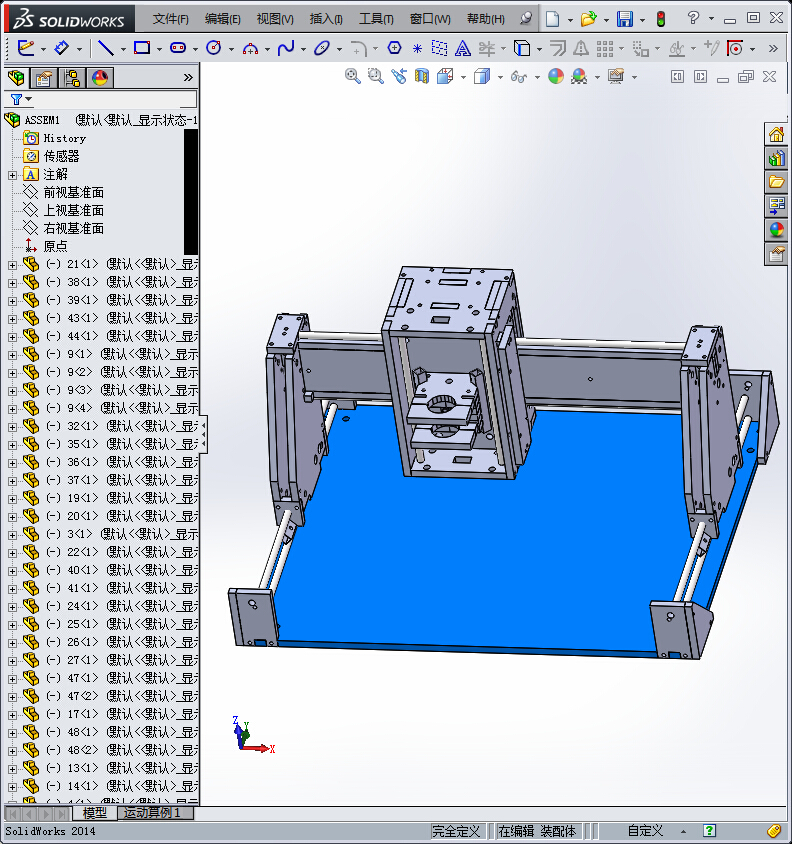Show more sketch toolbar items

pos(774,48)
